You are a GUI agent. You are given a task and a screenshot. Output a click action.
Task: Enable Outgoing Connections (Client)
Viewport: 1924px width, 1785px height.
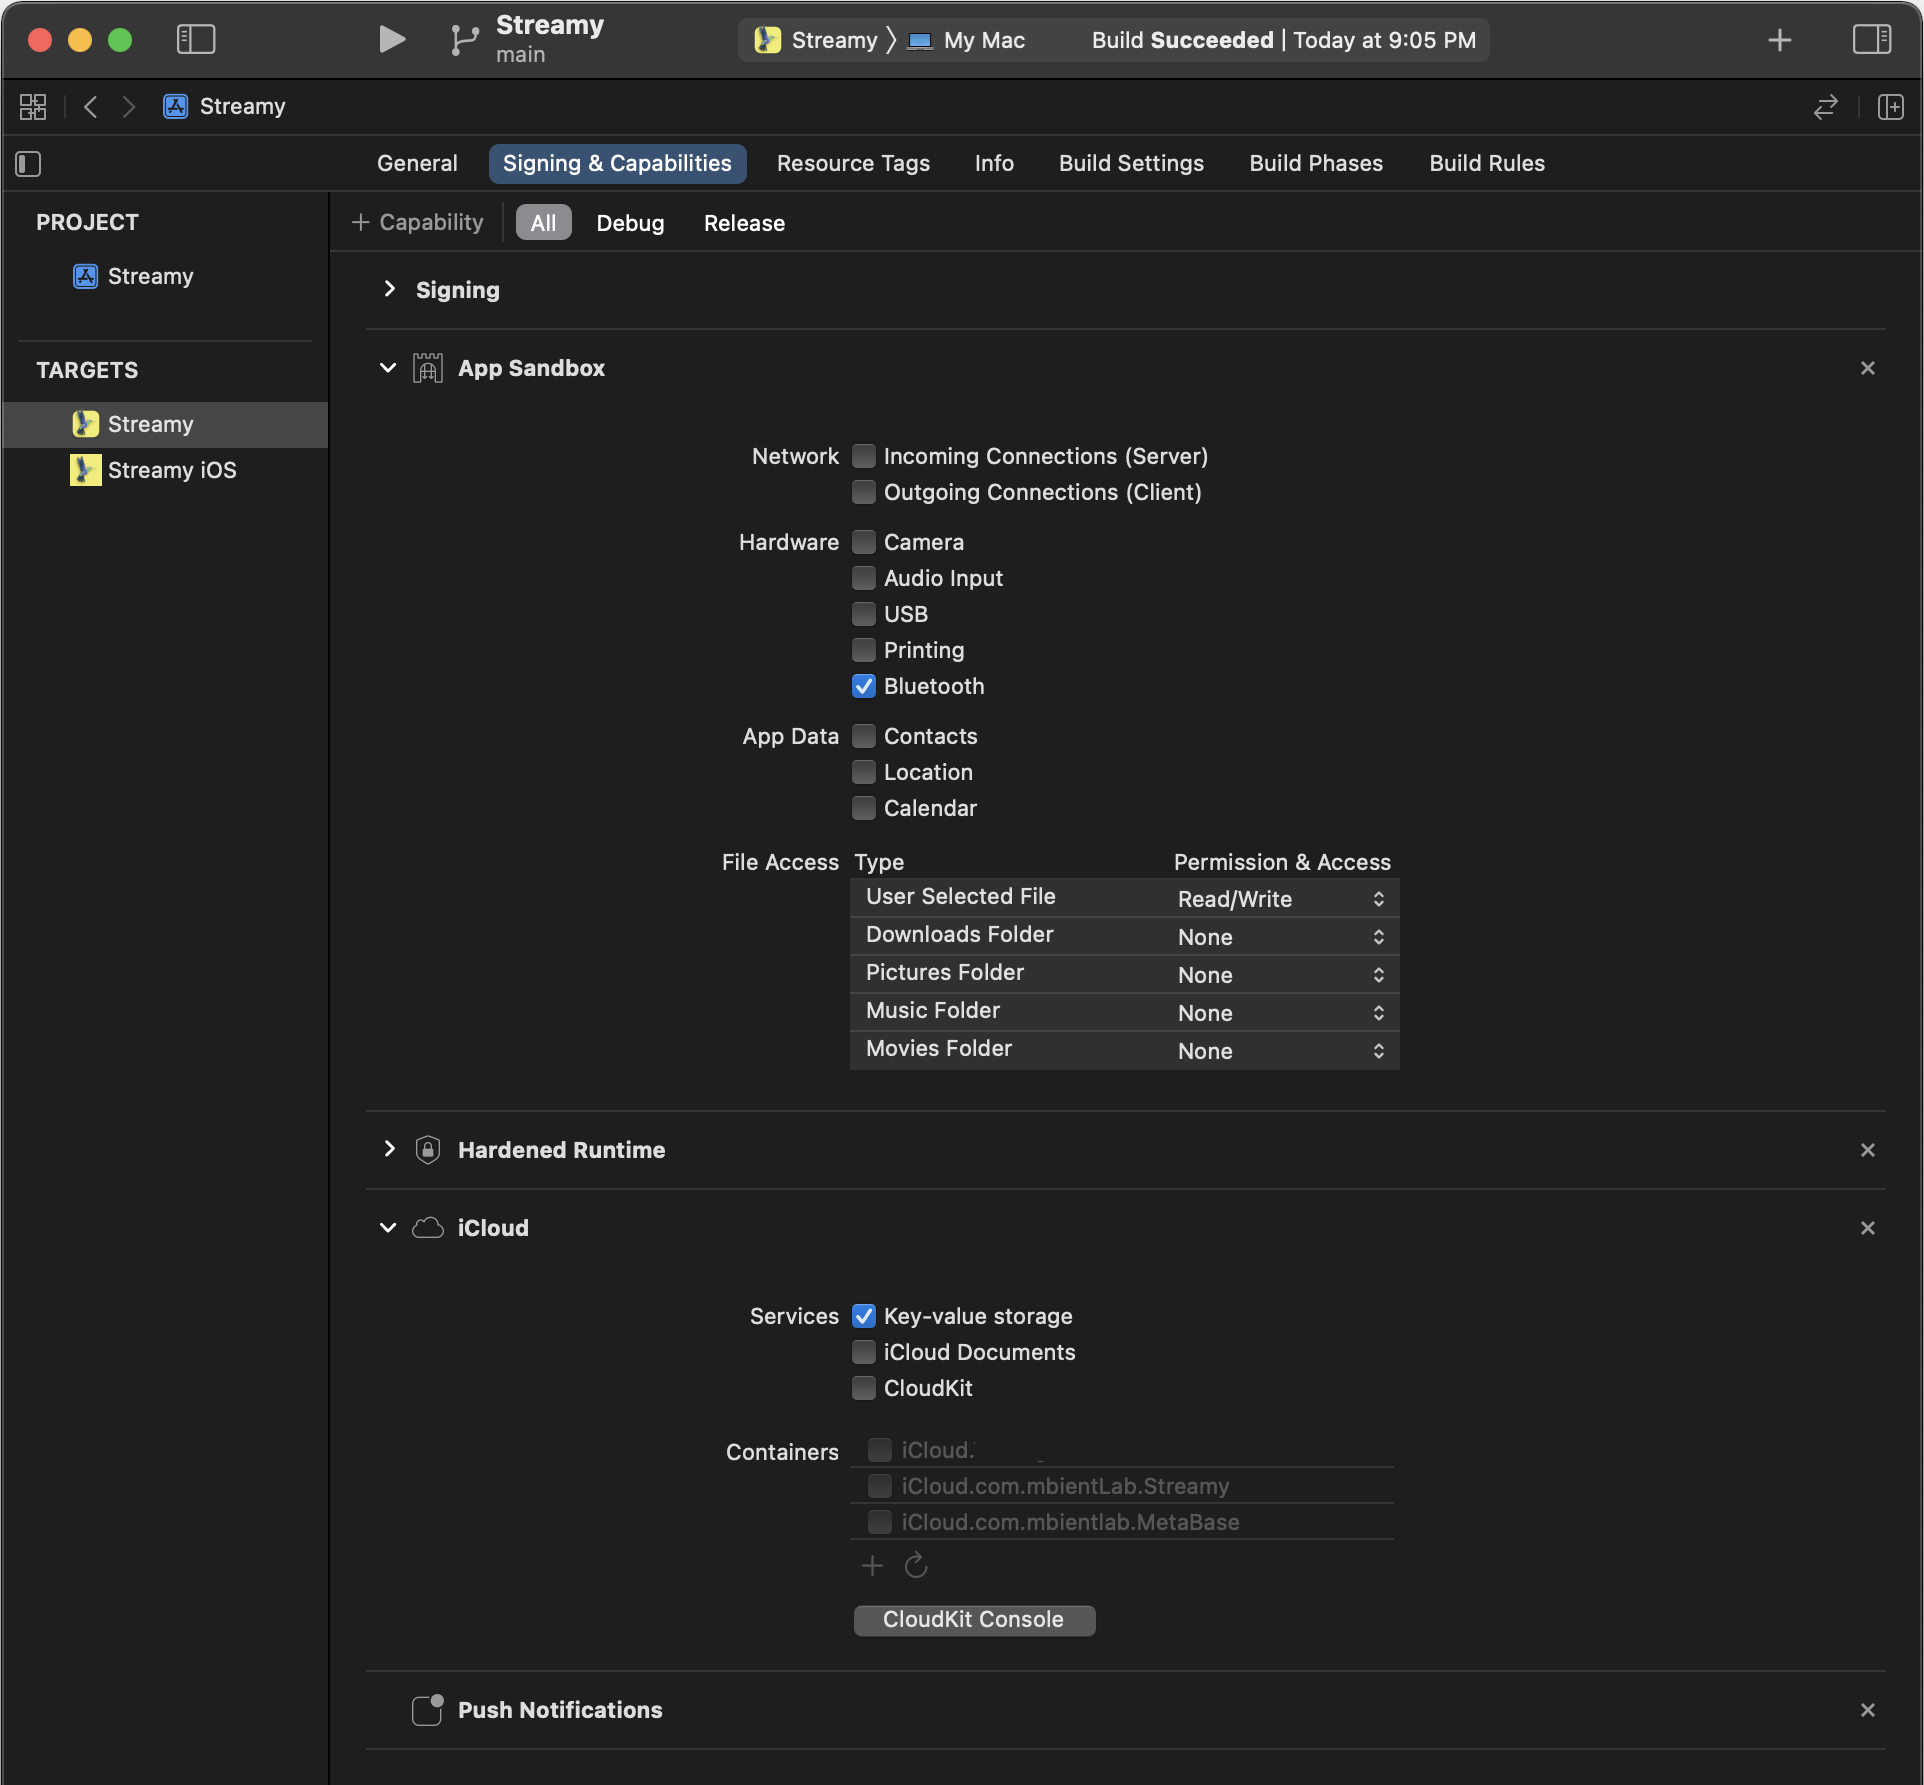864,492
